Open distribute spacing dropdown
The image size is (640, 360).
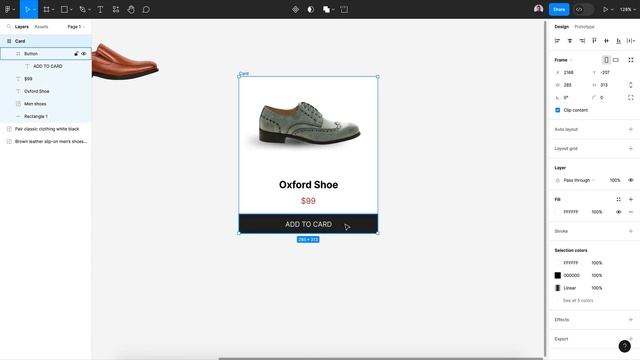(x=631, y=40)
